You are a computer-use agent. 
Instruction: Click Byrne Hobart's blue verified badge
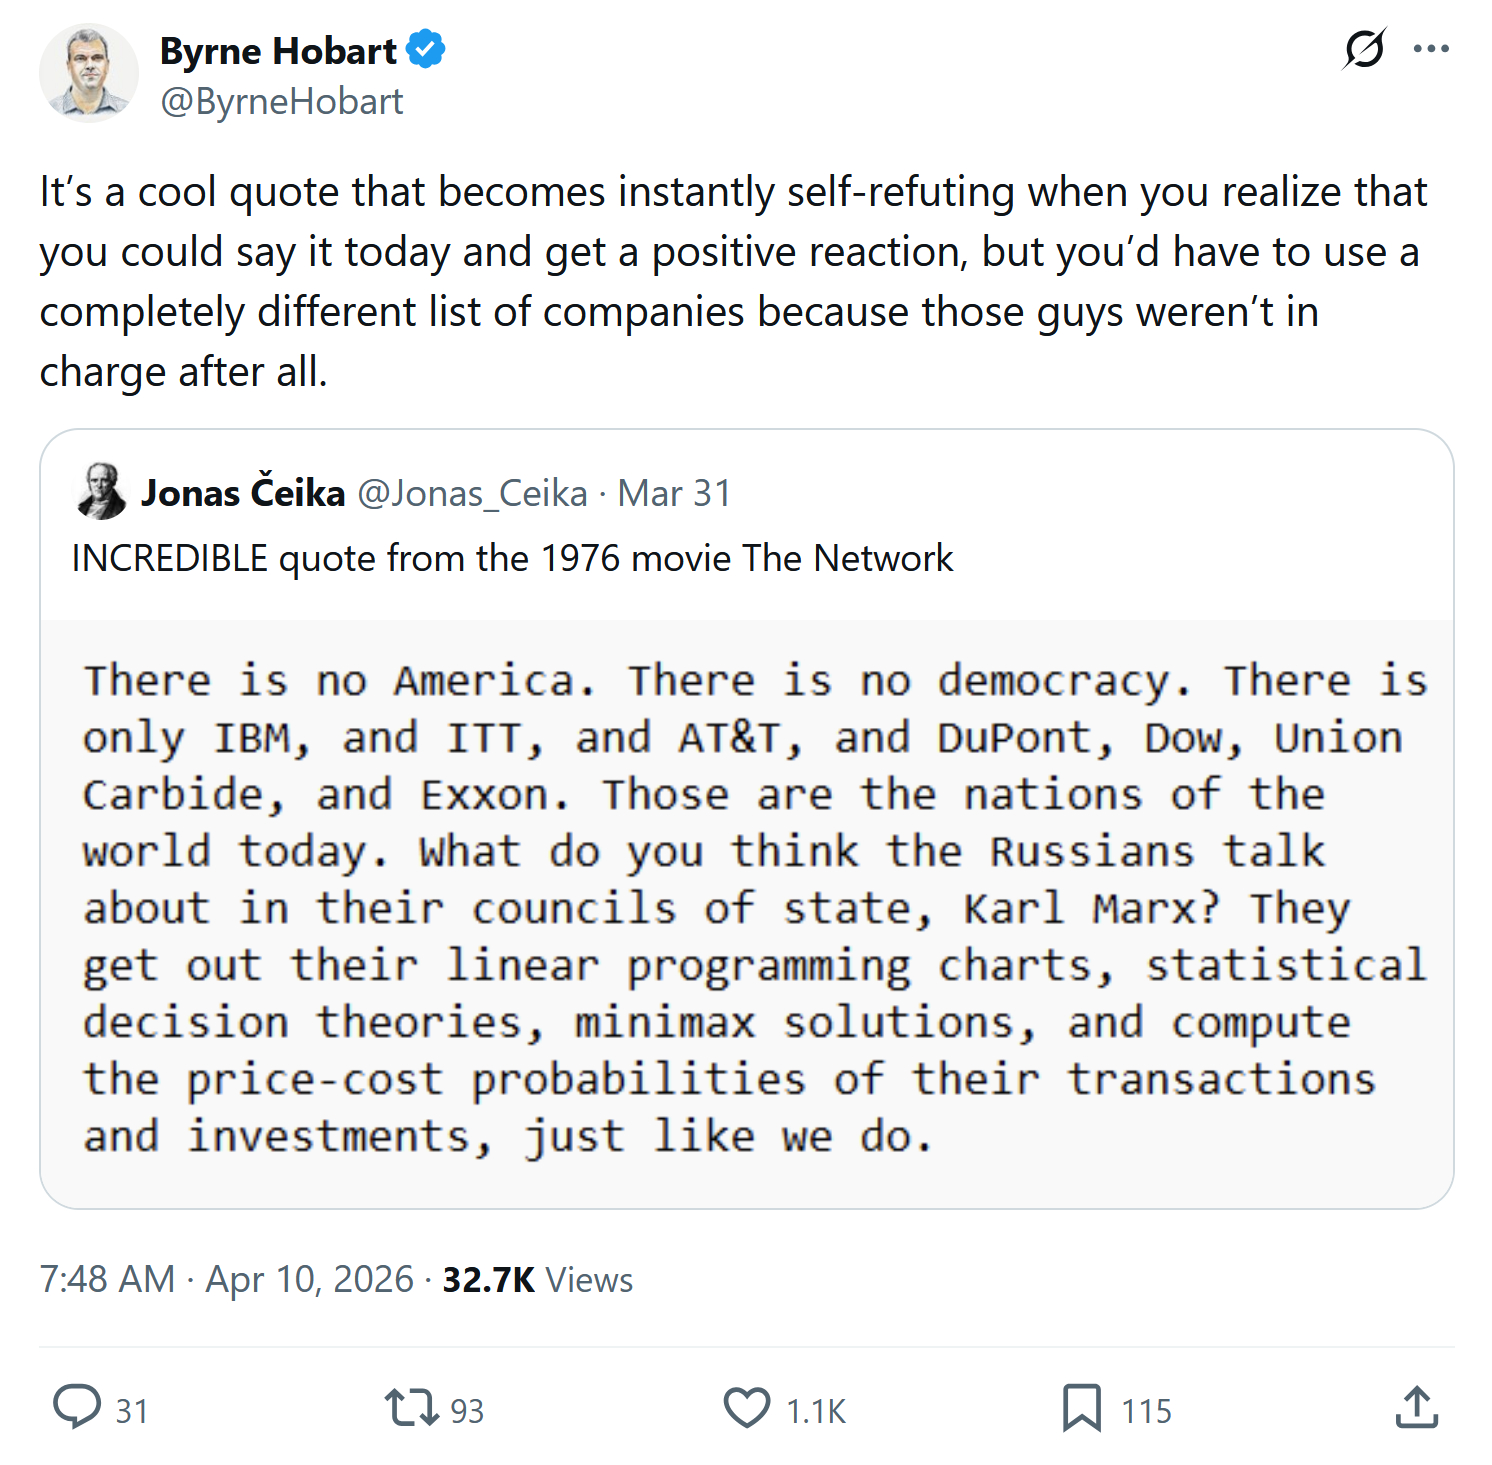click(427, 50)
